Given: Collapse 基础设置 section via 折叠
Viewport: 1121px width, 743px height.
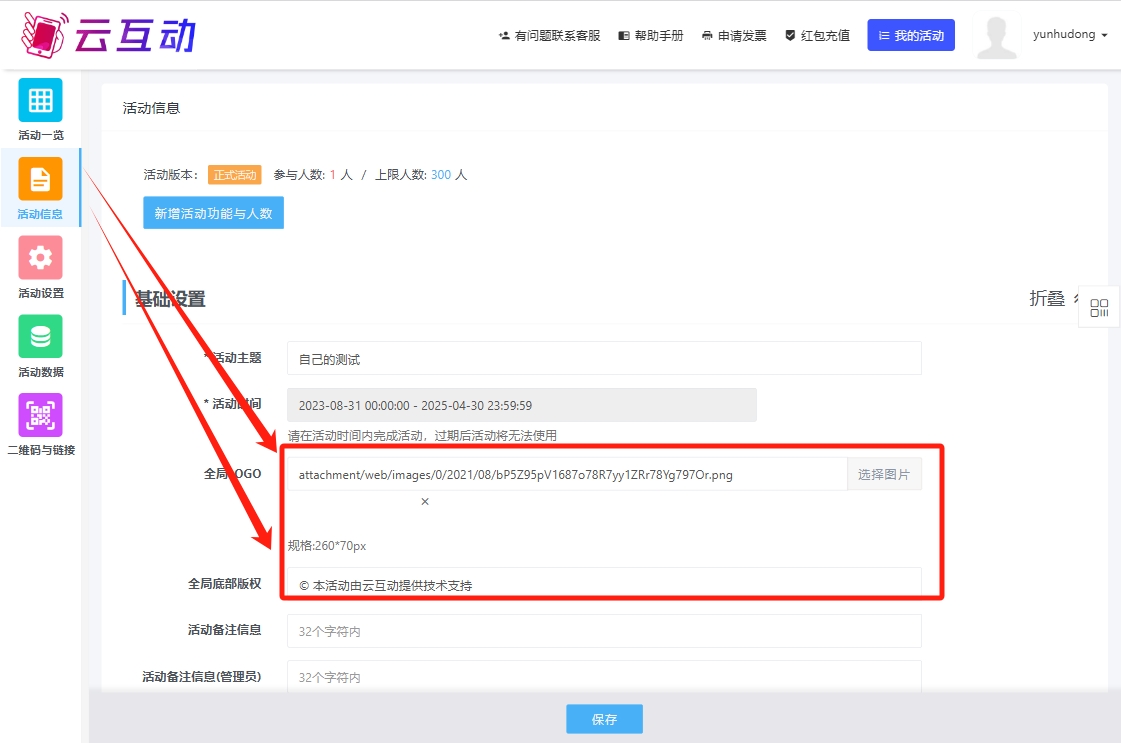Looking at the screenshot, I should point(1047,299).
